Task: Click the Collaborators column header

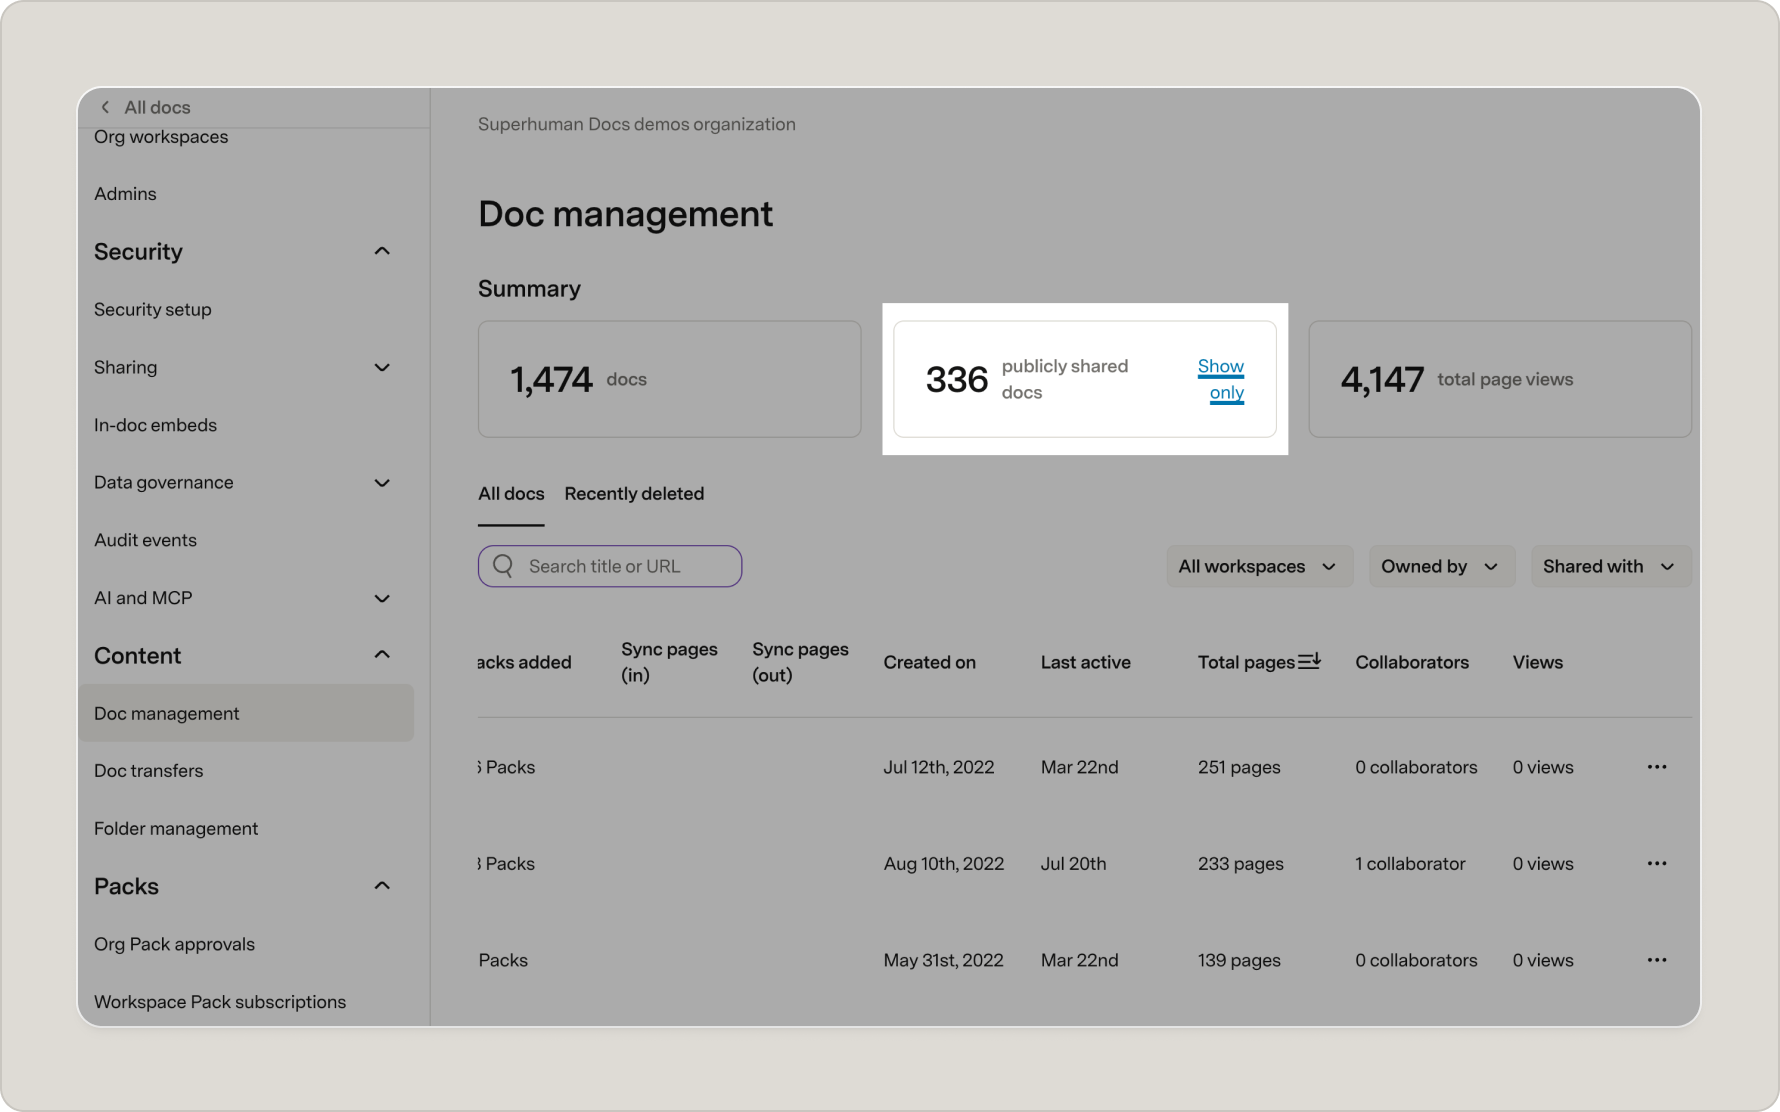Action: click(x=1412, y=662)
